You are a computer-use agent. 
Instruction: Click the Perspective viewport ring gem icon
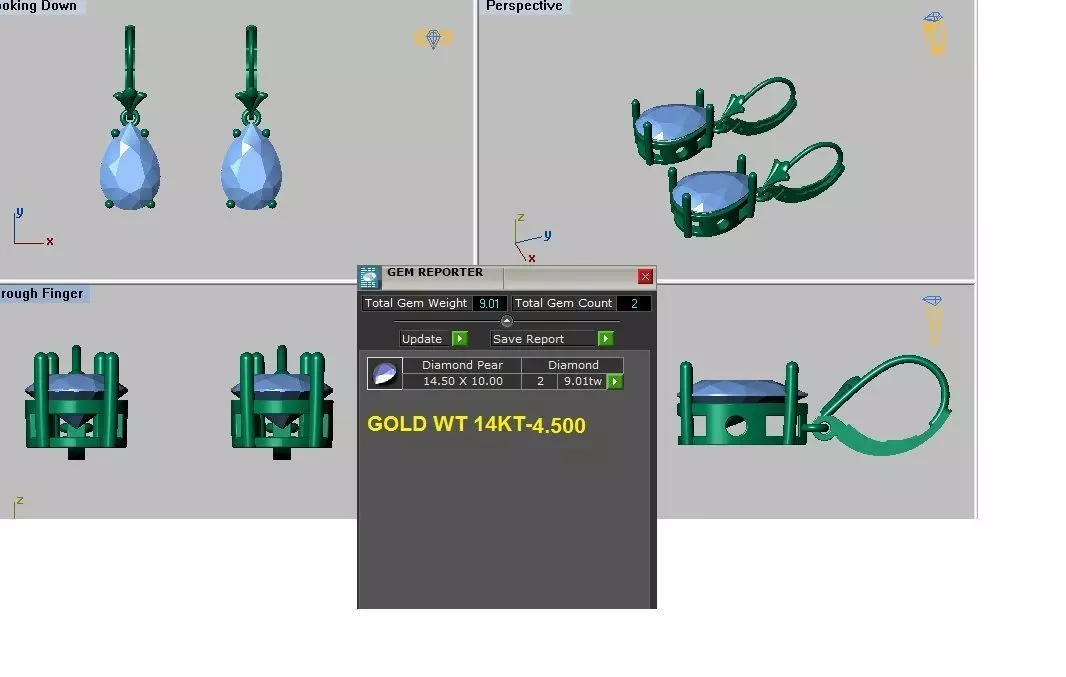click(935, 33)
